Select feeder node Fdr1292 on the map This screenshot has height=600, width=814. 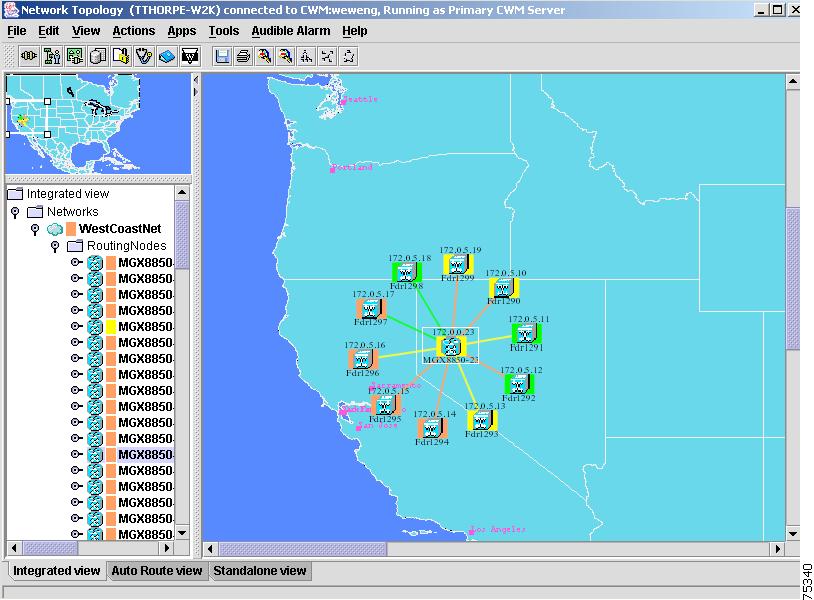point(519,385)
